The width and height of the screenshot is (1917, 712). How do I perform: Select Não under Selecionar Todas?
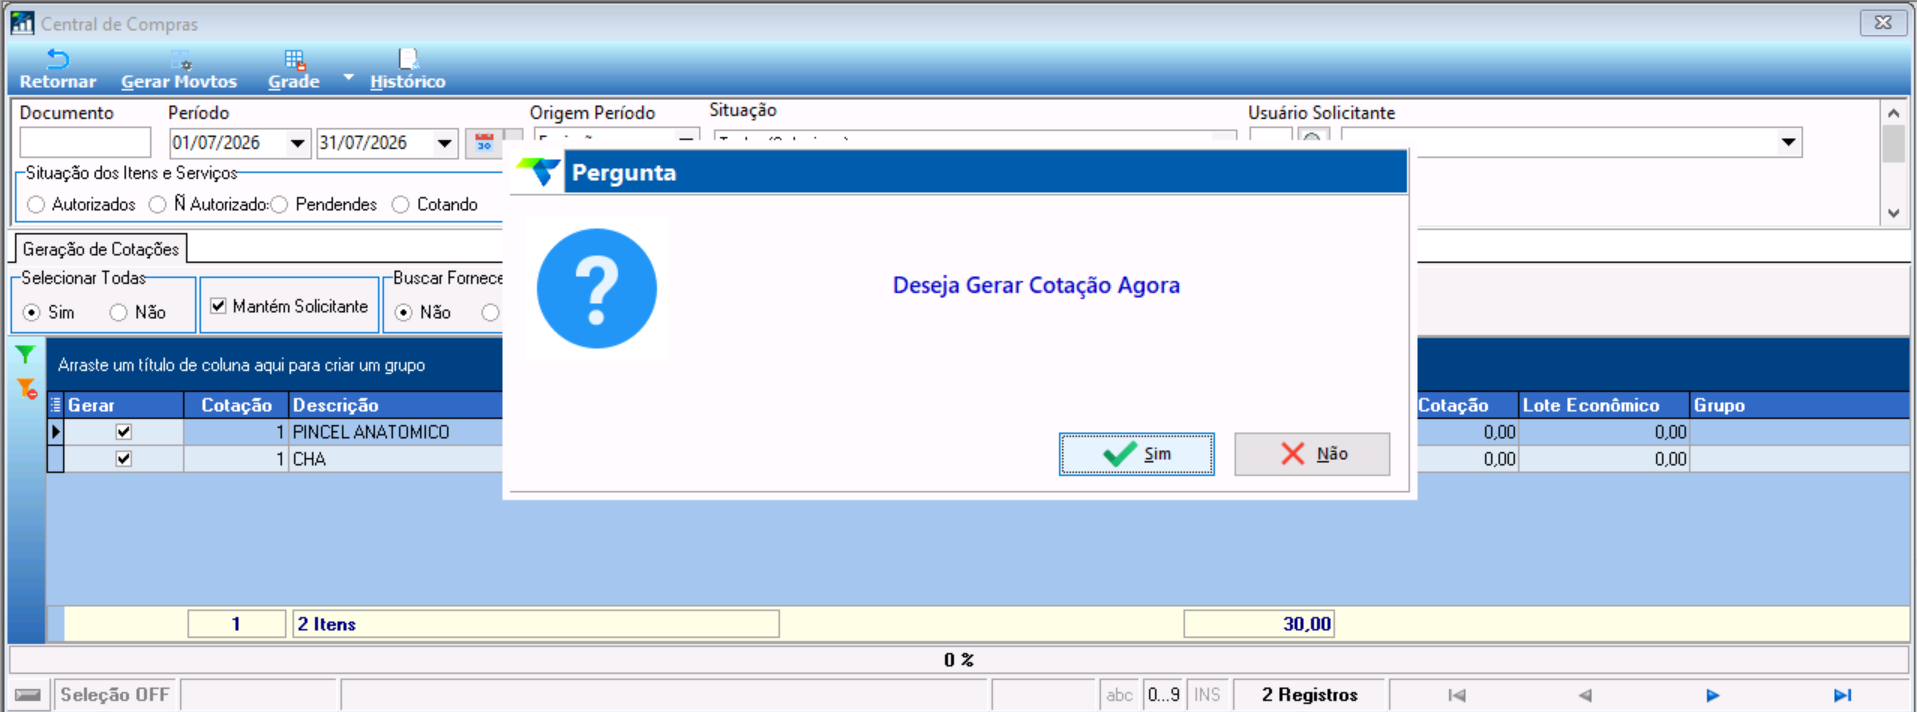(x=118, y=312)
